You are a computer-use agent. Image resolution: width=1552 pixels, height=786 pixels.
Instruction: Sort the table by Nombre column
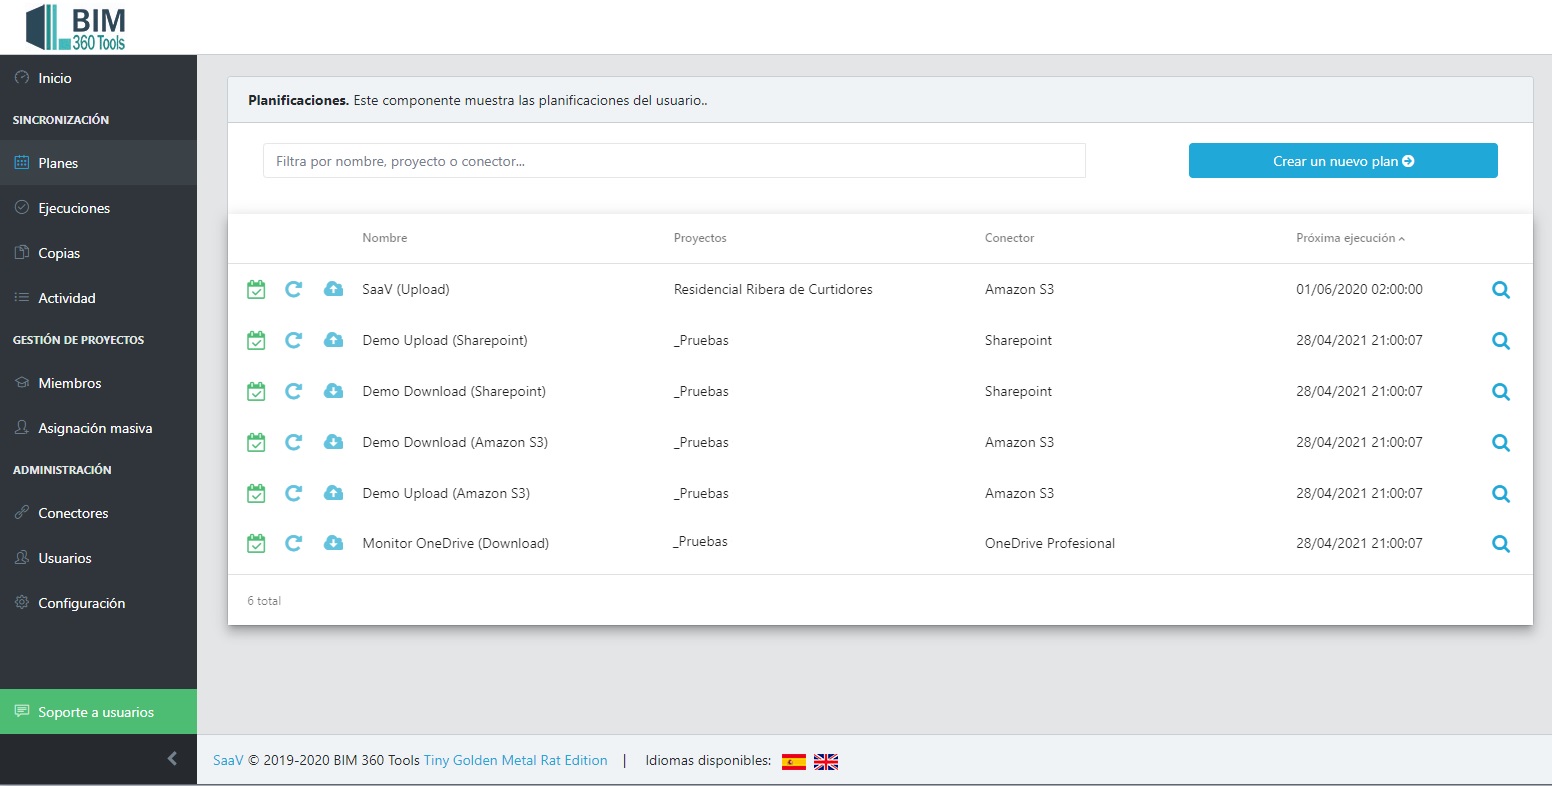point(385,238)
